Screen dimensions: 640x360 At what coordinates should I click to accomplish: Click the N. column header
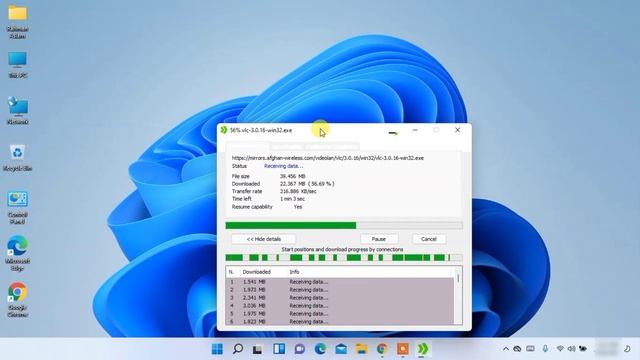[231, 272]
